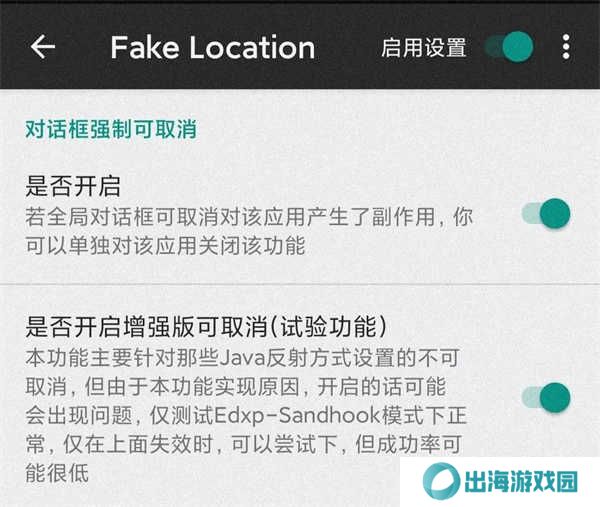
Task: Tap the Edxp-Sandhook description line
Action: (246, 416)
